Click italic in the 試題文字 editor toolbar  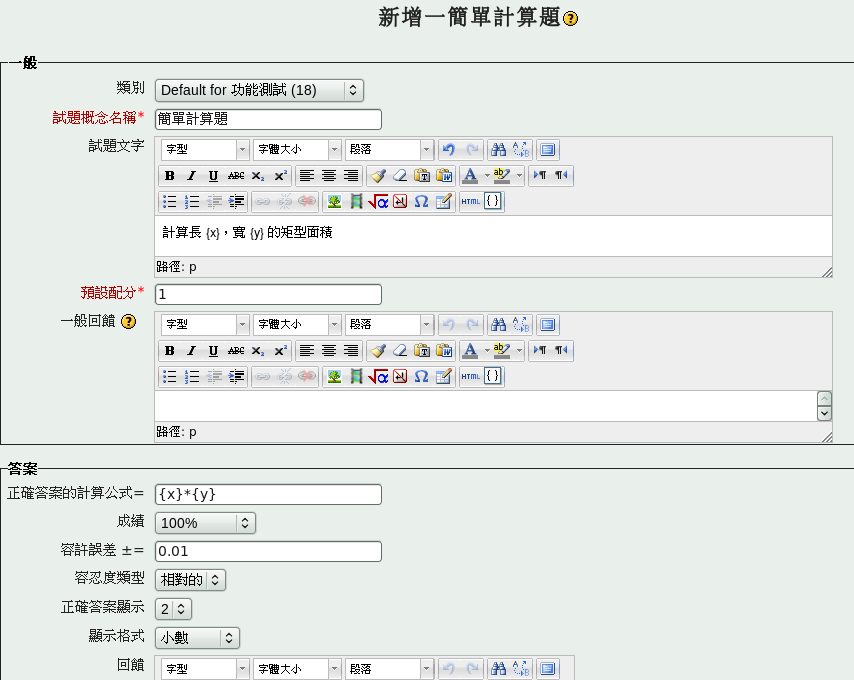click(x=191, y=176)
